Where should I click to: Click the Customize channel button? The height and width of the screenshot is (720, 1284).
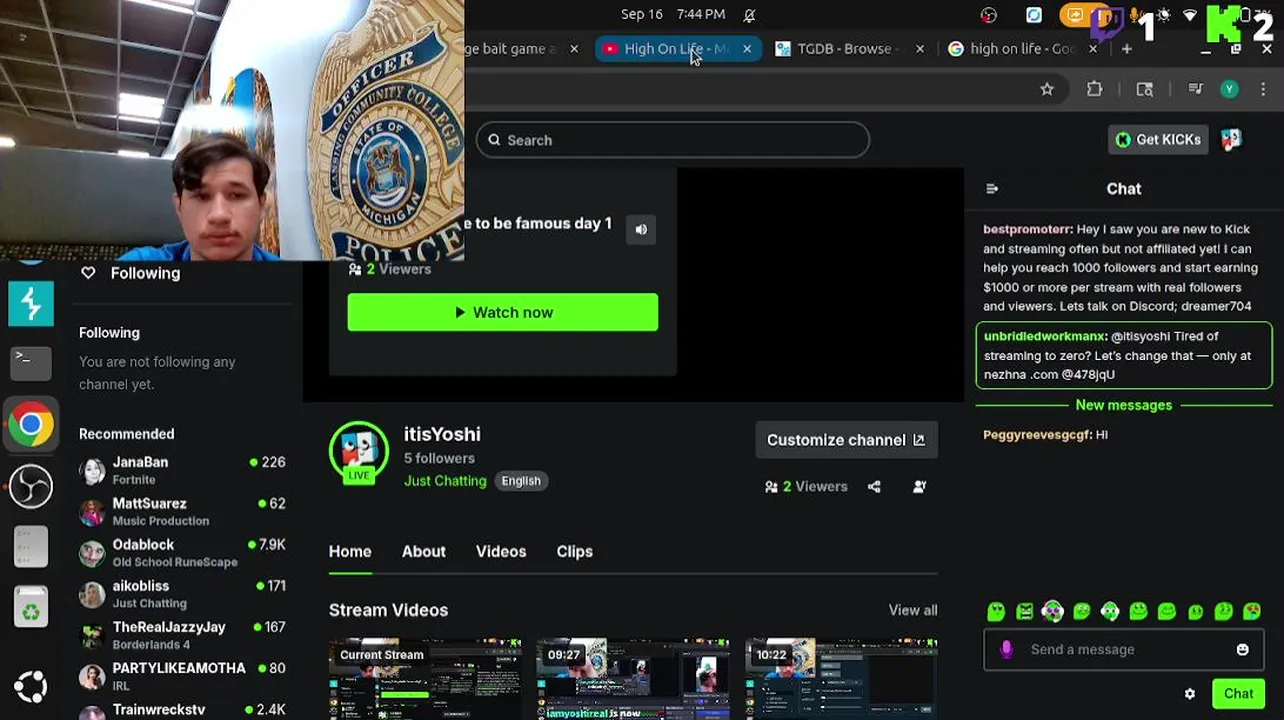coord(846,440)
